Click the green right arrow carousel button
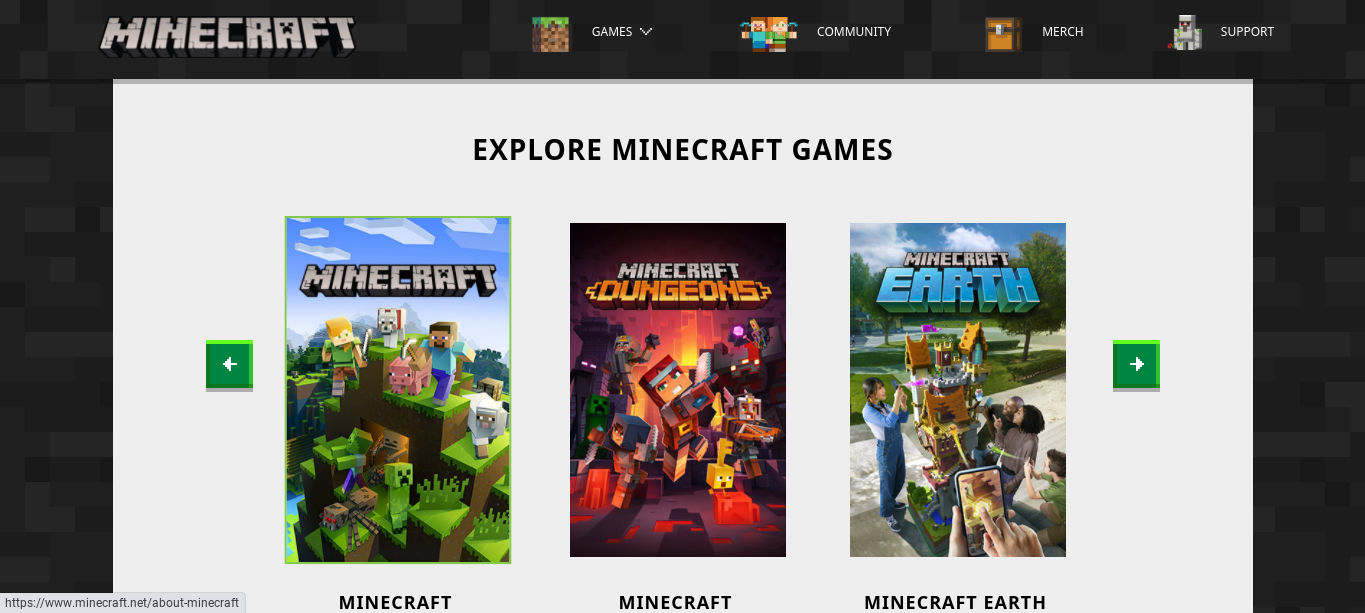1365x613 pixels. [x=1136, y=365]
